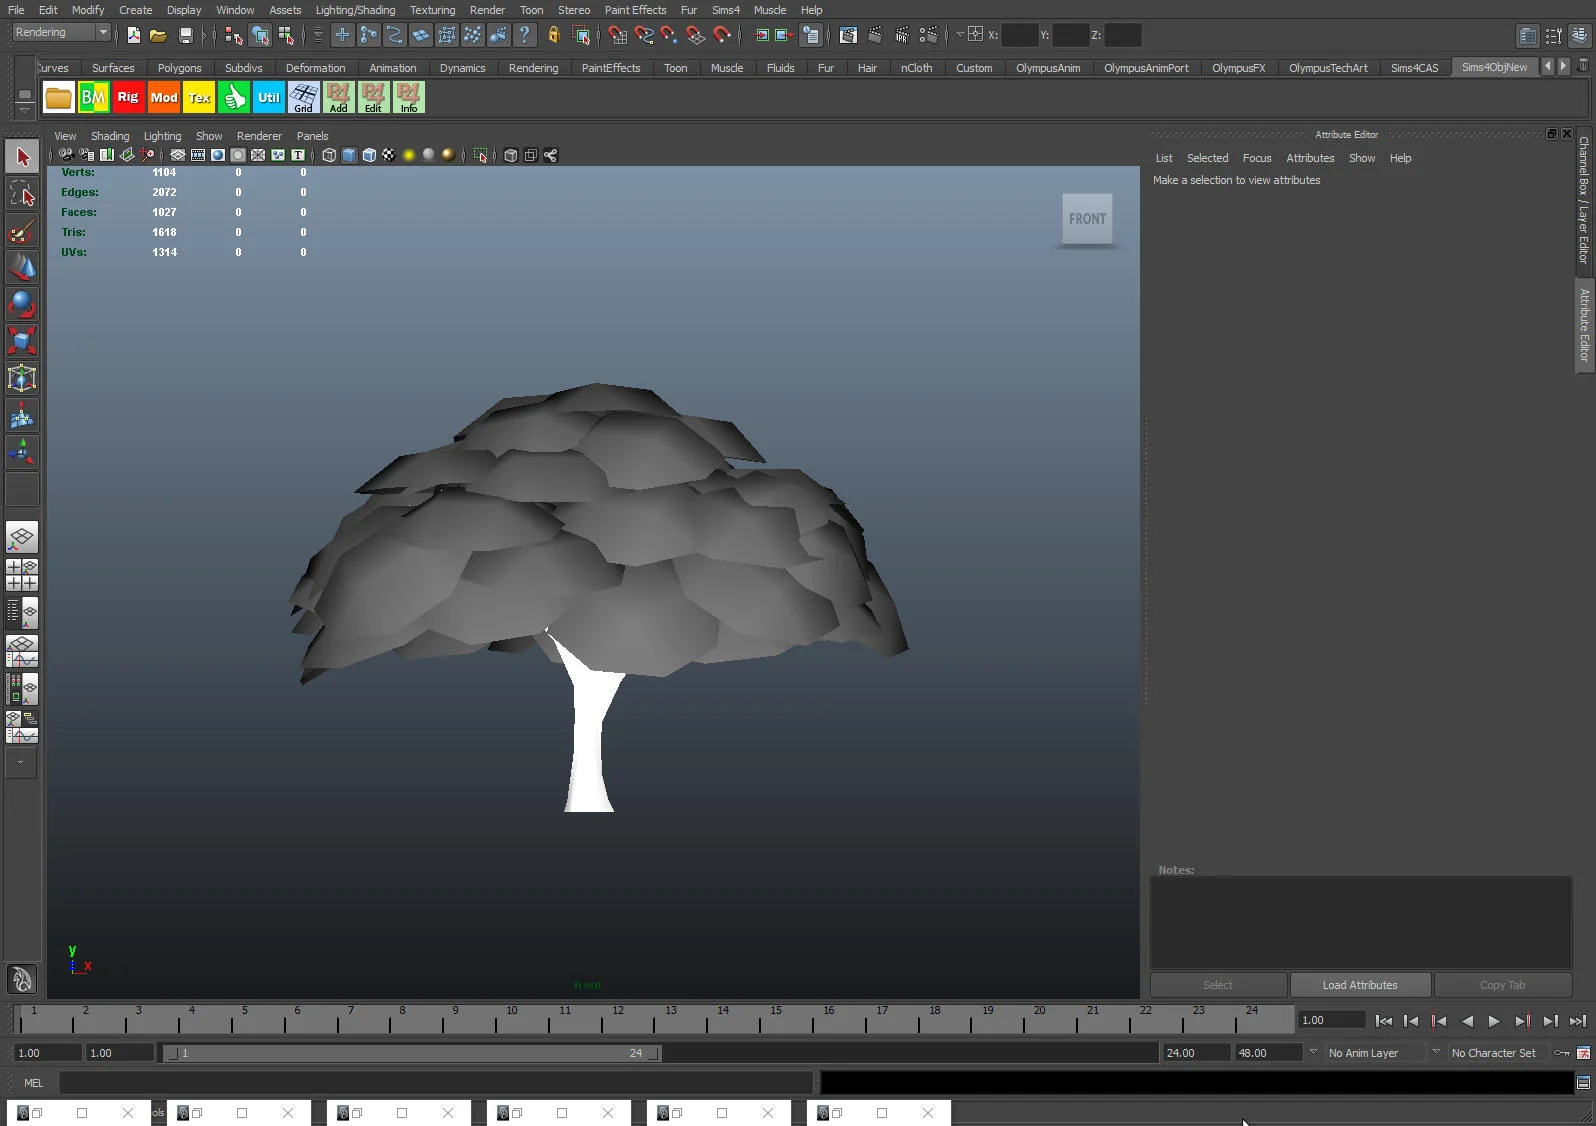This screenshot has width=1596, height=1126.
Task: Click the MEL command line input
Action: click(x=435, y=1083)
